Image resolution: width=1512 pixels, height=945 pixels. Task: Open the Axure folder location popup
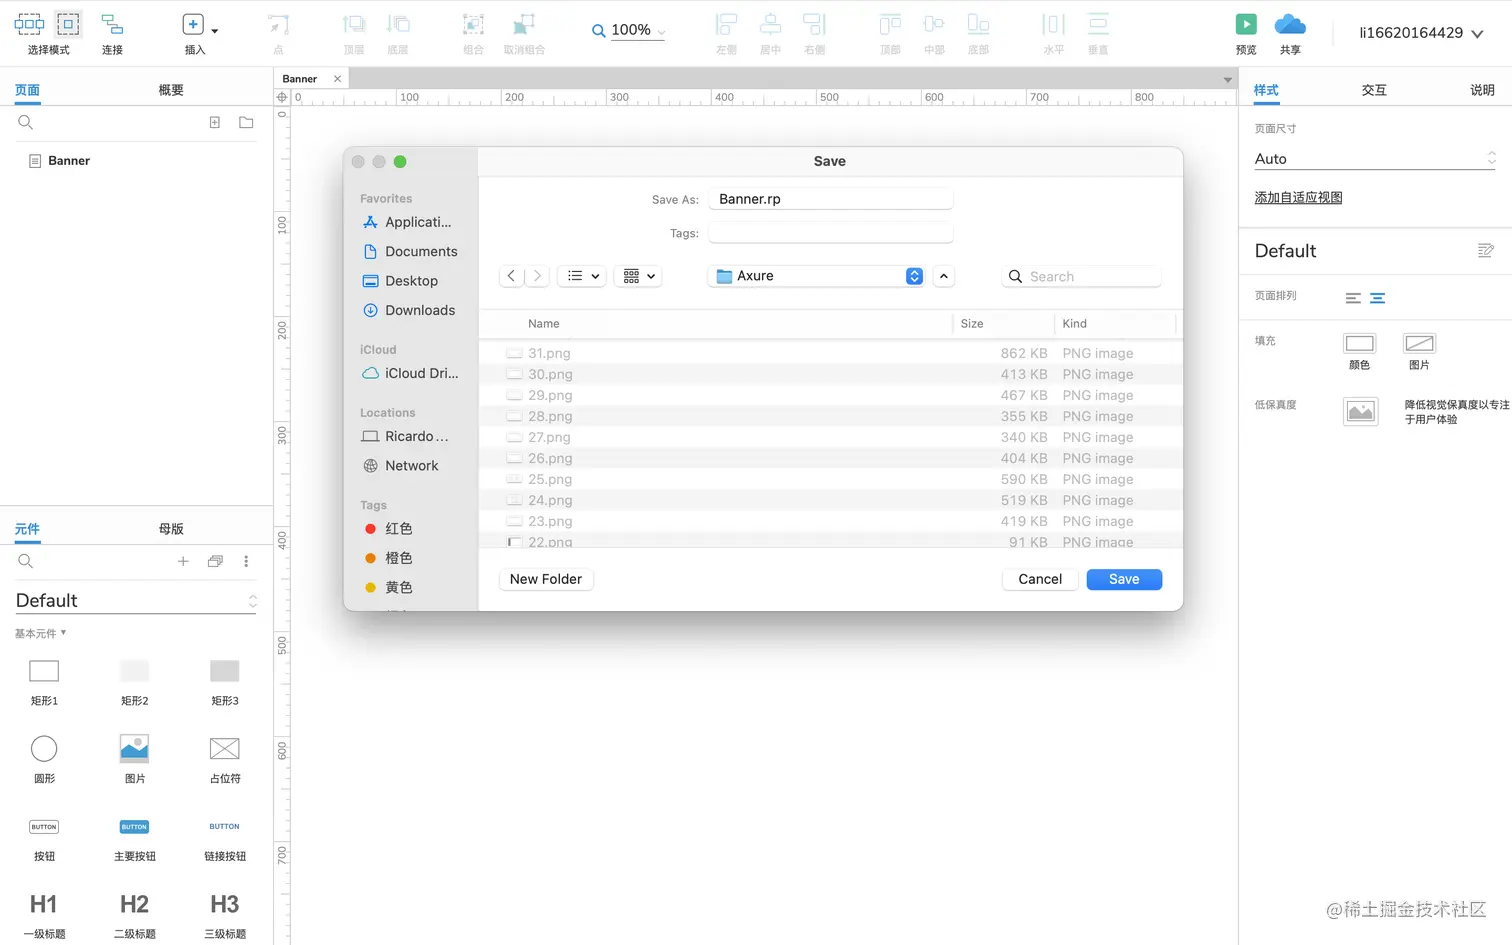(816, 276)
